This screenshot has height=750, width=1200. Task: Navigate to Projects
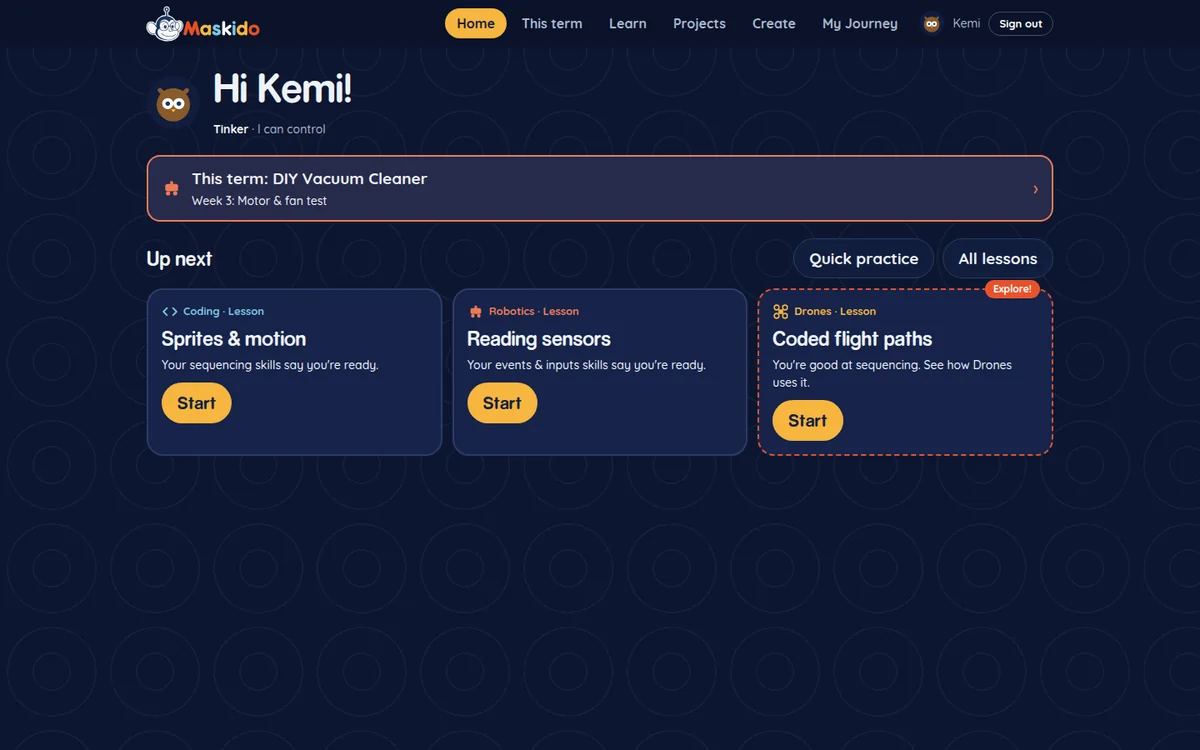(699, 24)
